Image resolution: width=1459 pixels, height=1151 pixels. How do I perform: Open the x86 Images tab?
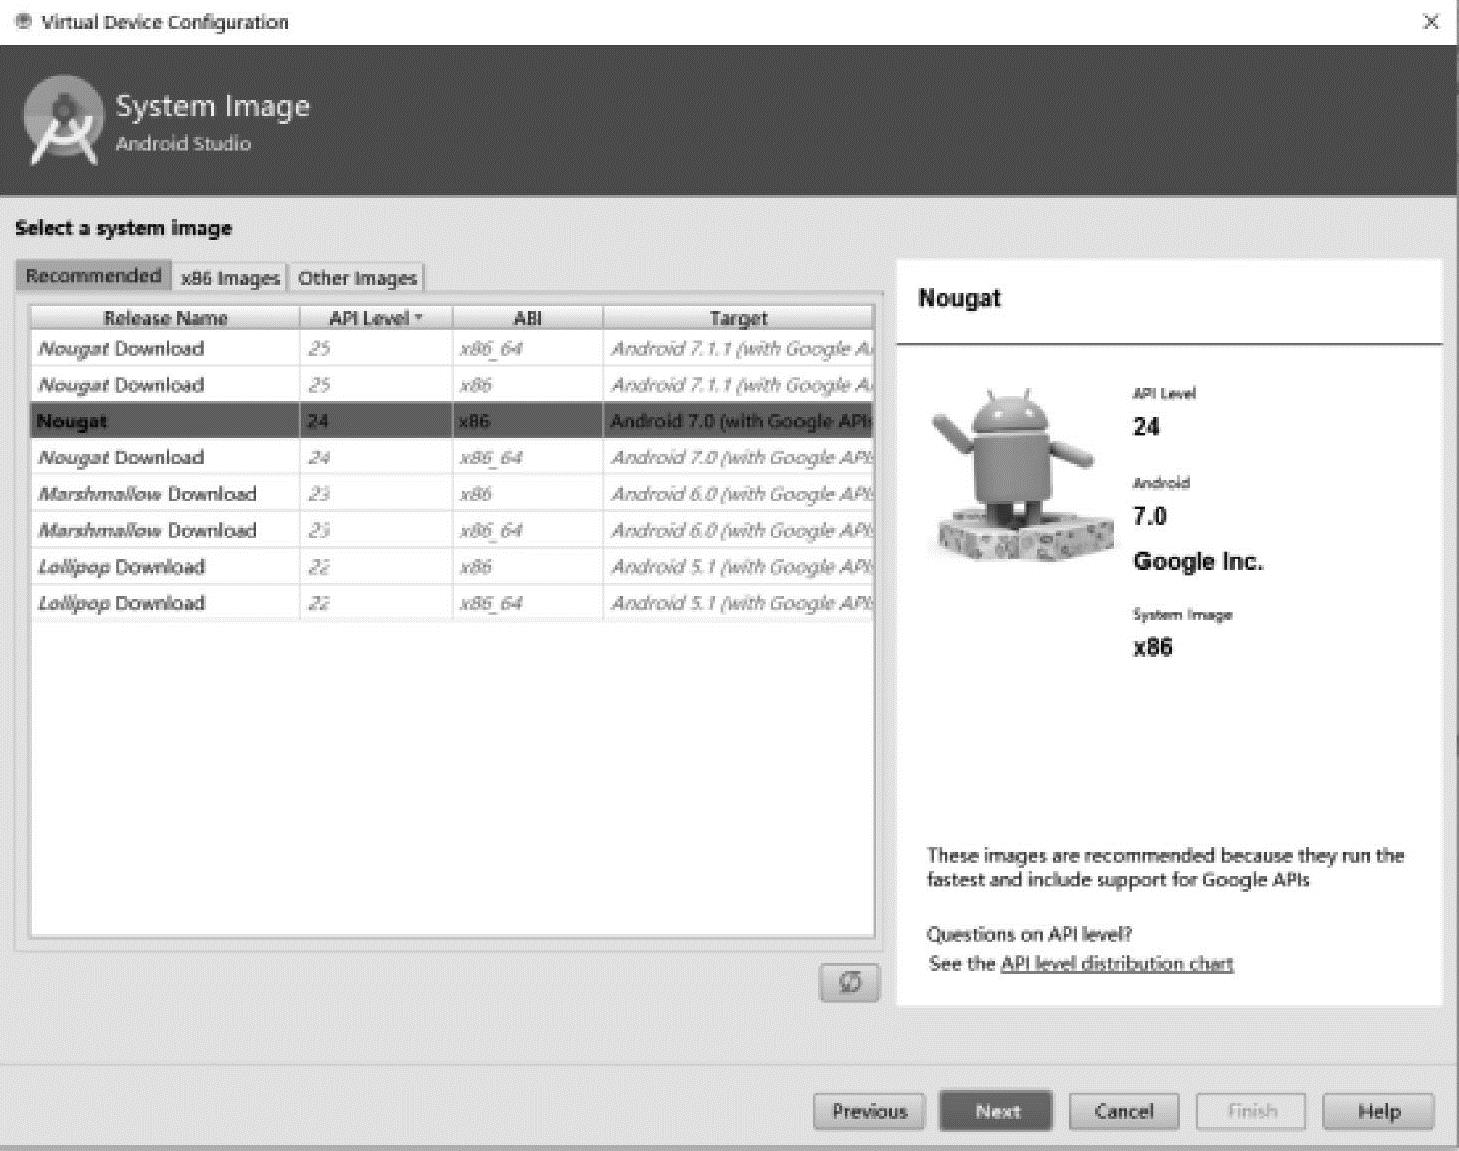(x=230, y=278)
